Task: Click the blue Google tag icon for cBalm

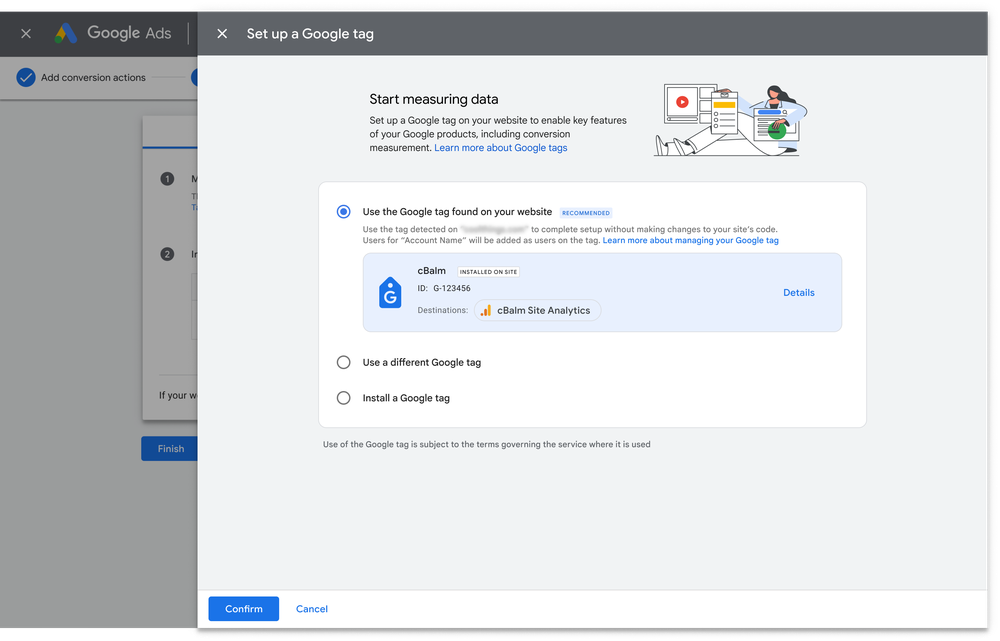Action: pos(389,293)
